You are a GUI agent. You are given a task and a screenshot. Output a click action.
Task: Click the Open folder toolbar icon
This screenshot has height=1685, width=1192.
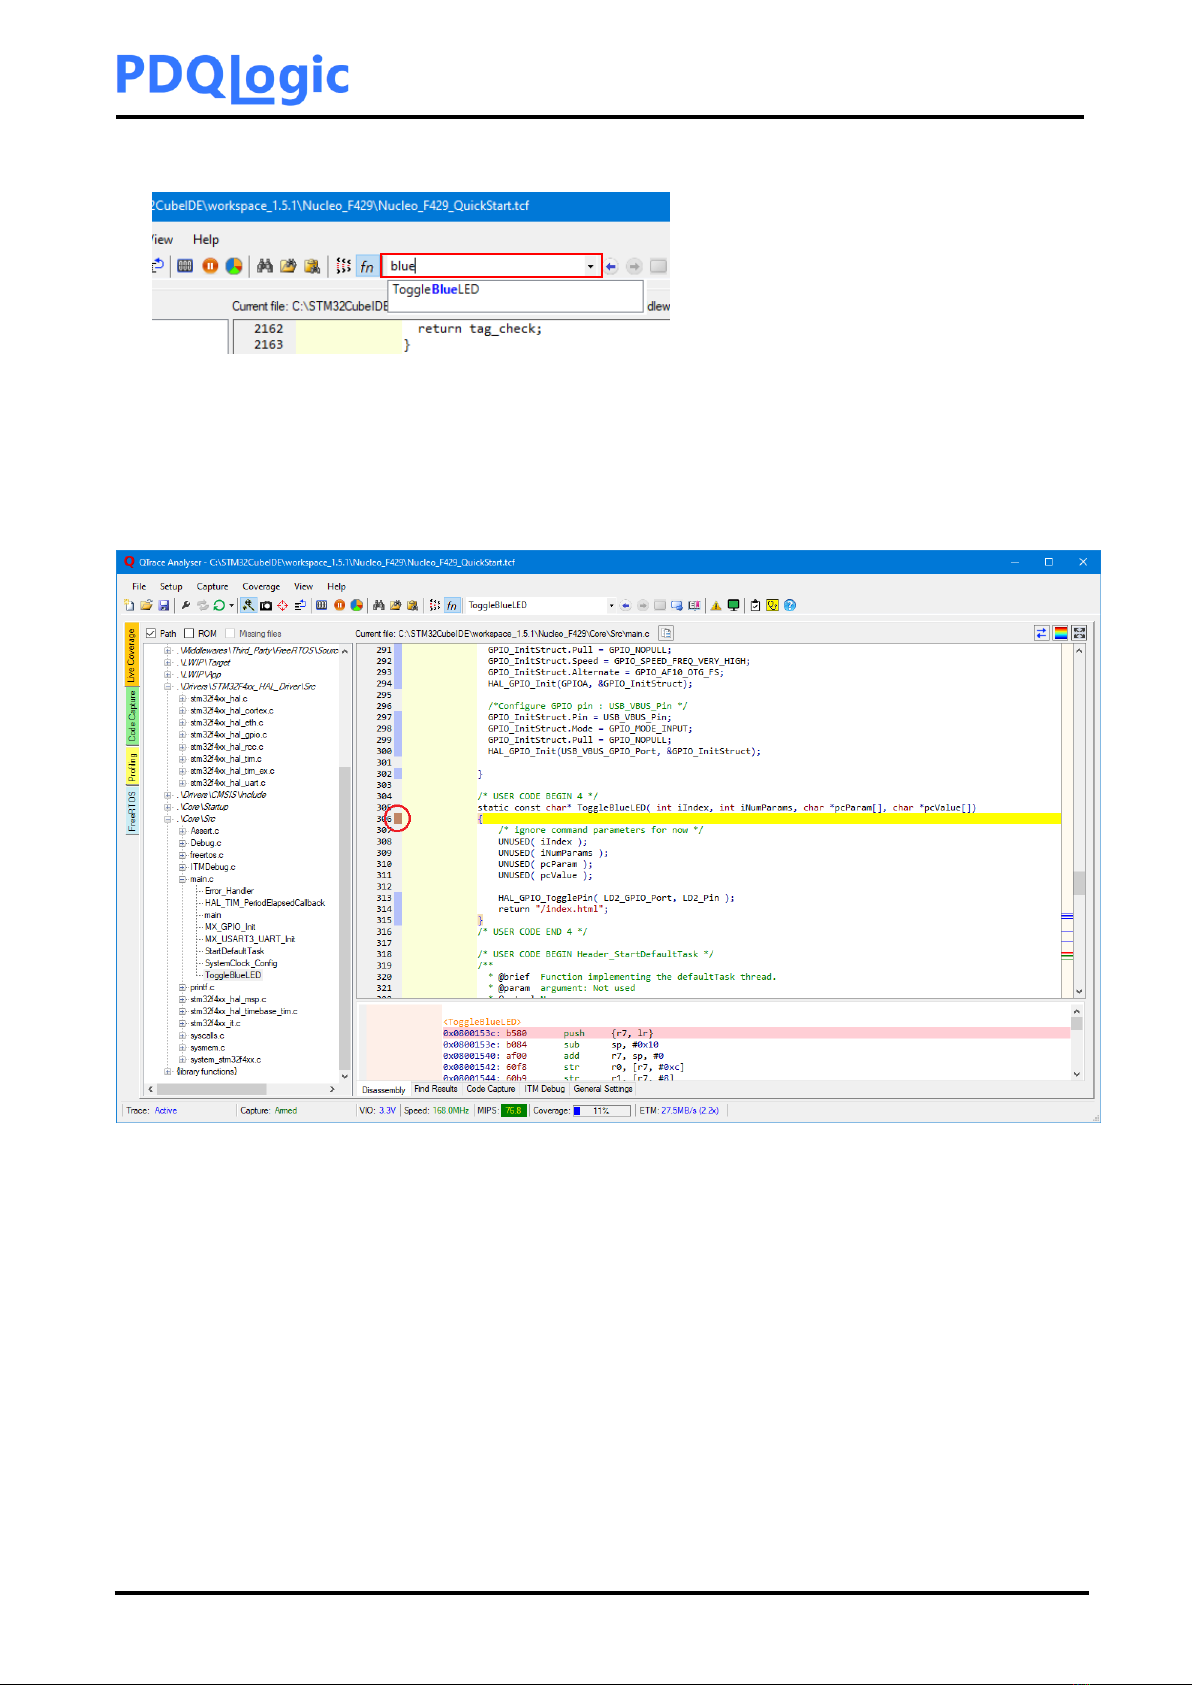point(146,605)
